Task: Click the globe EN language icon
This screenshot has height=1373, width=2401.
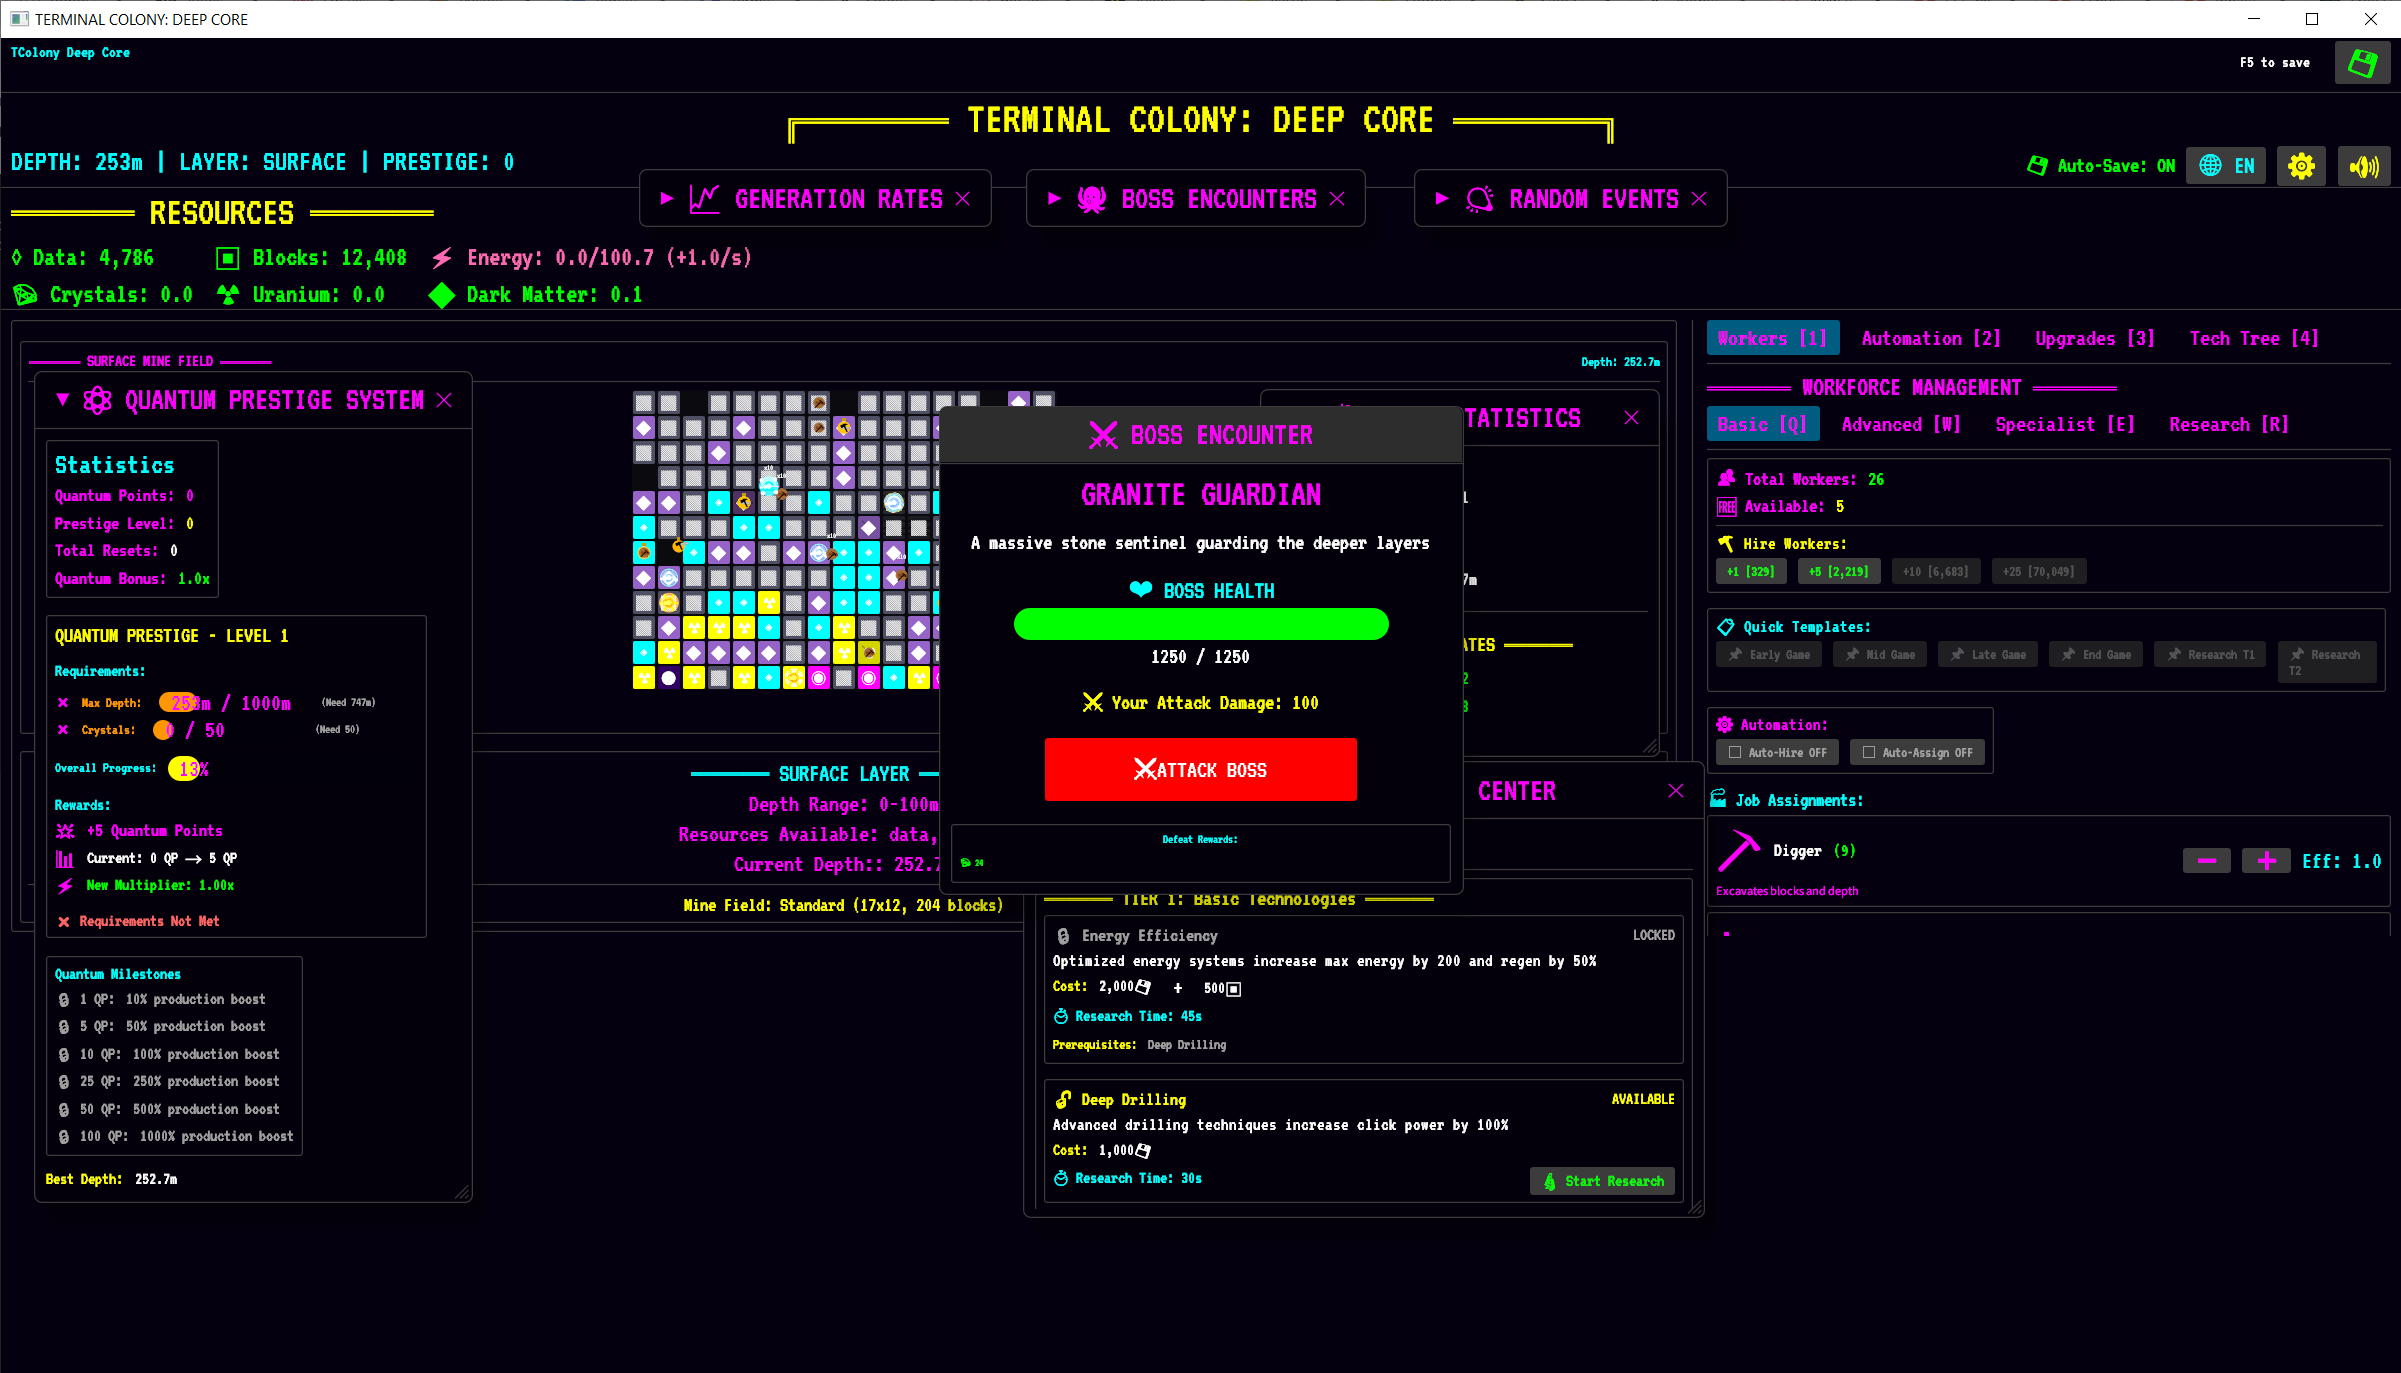Action: pos(2226,166)
